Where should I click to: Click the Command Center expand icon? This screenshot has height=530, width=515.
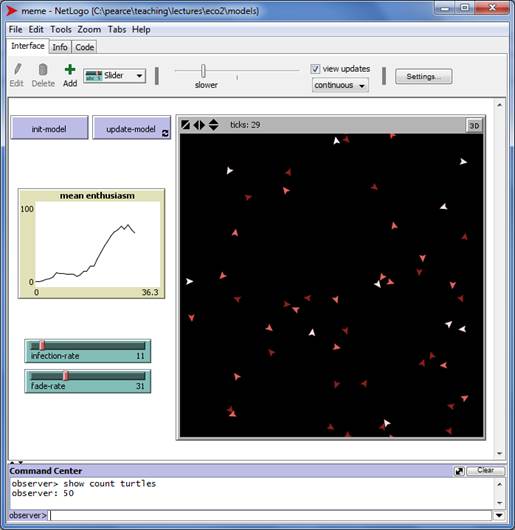click(459, 471)
